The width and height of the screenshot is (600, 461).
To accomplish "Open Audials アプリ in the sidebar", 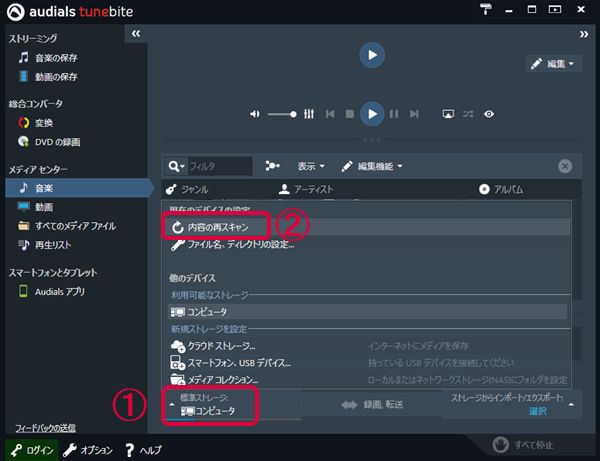I will (x=52, y=292).
